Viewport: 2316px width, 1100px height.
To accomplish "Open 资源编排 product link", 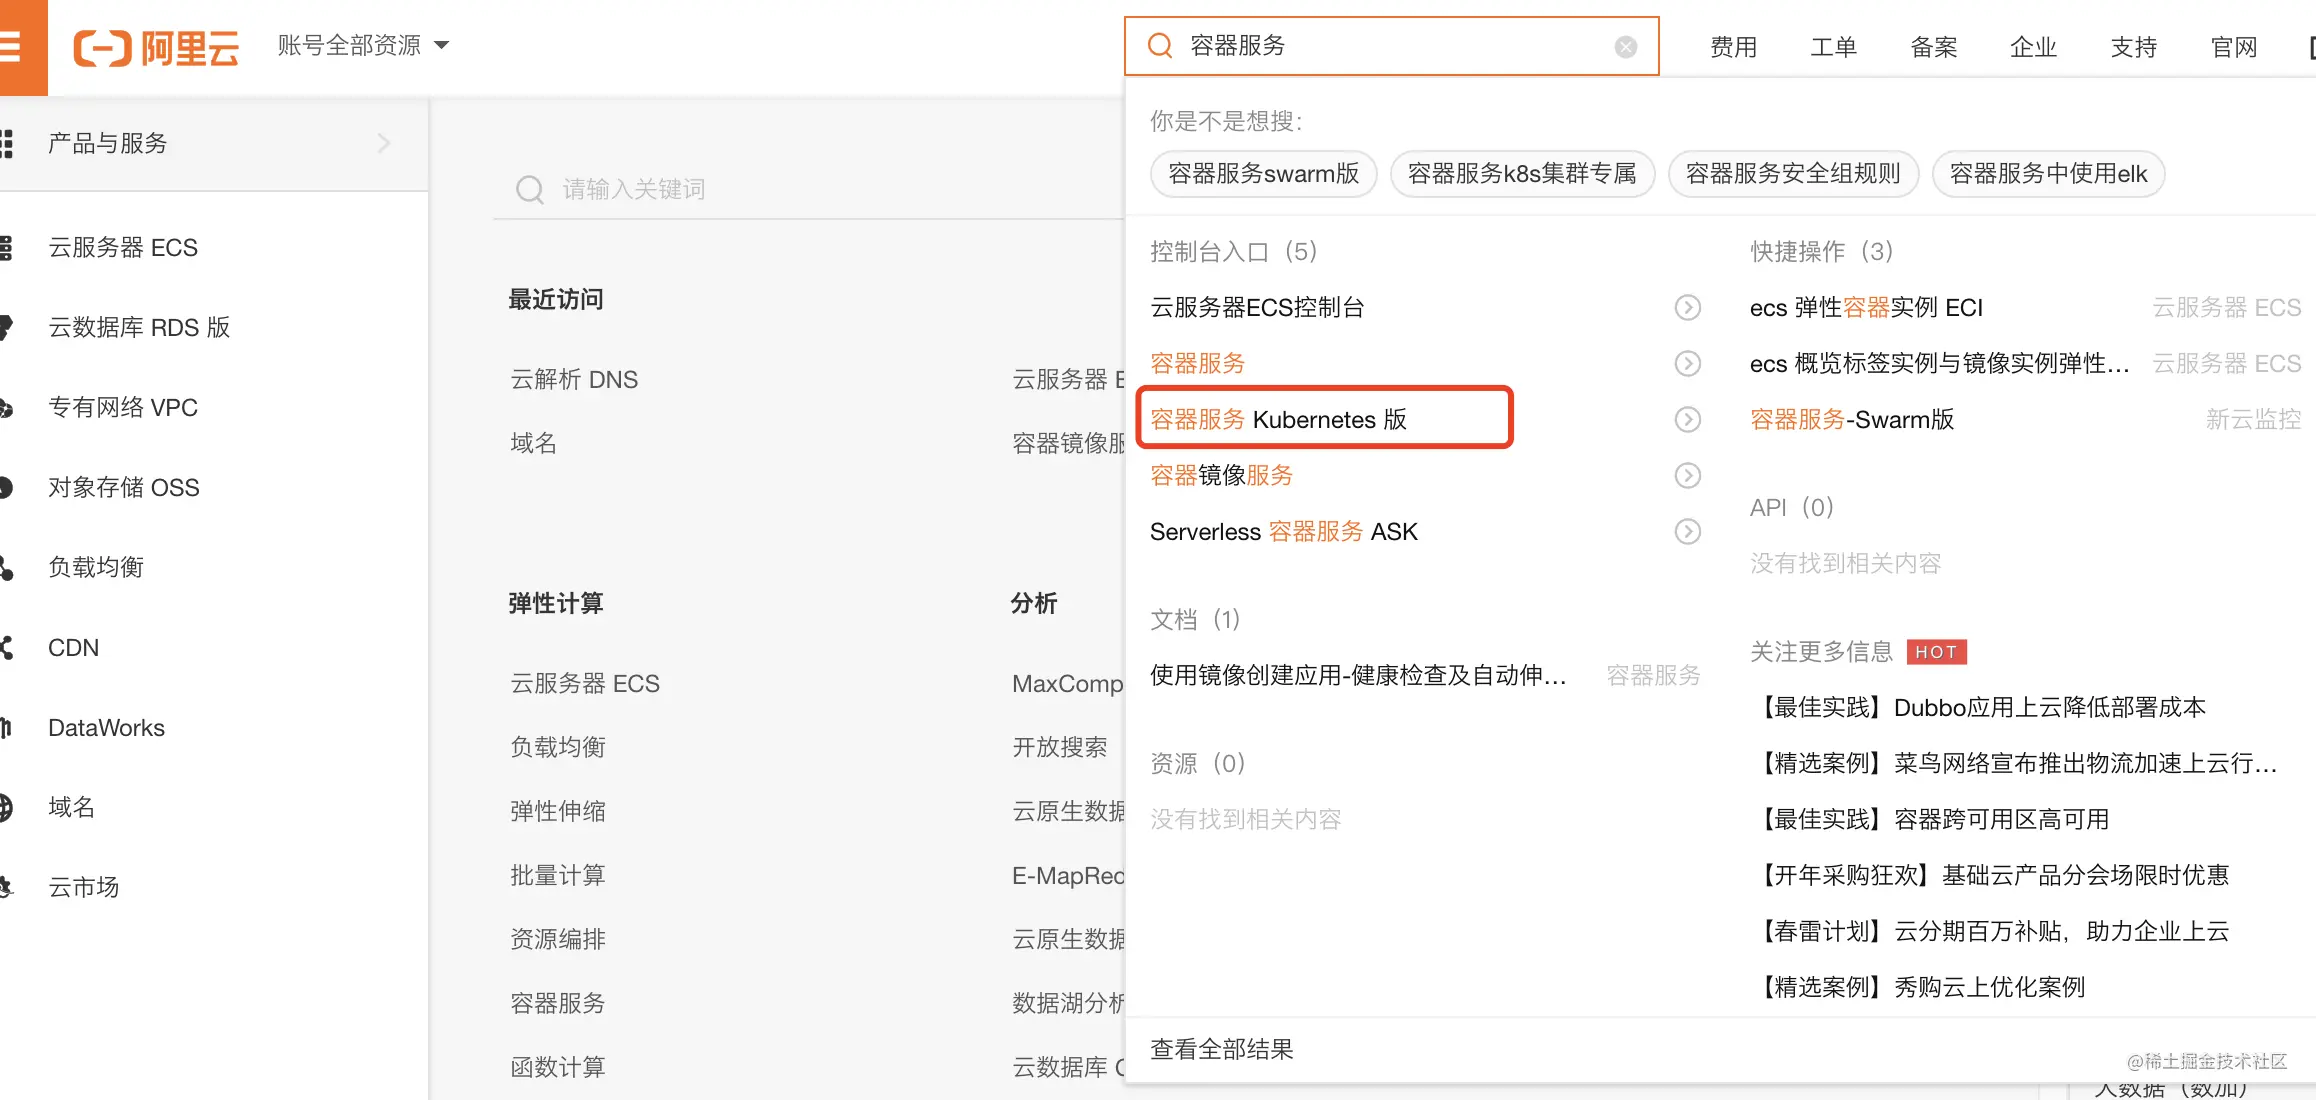I will tap(558, 939).
